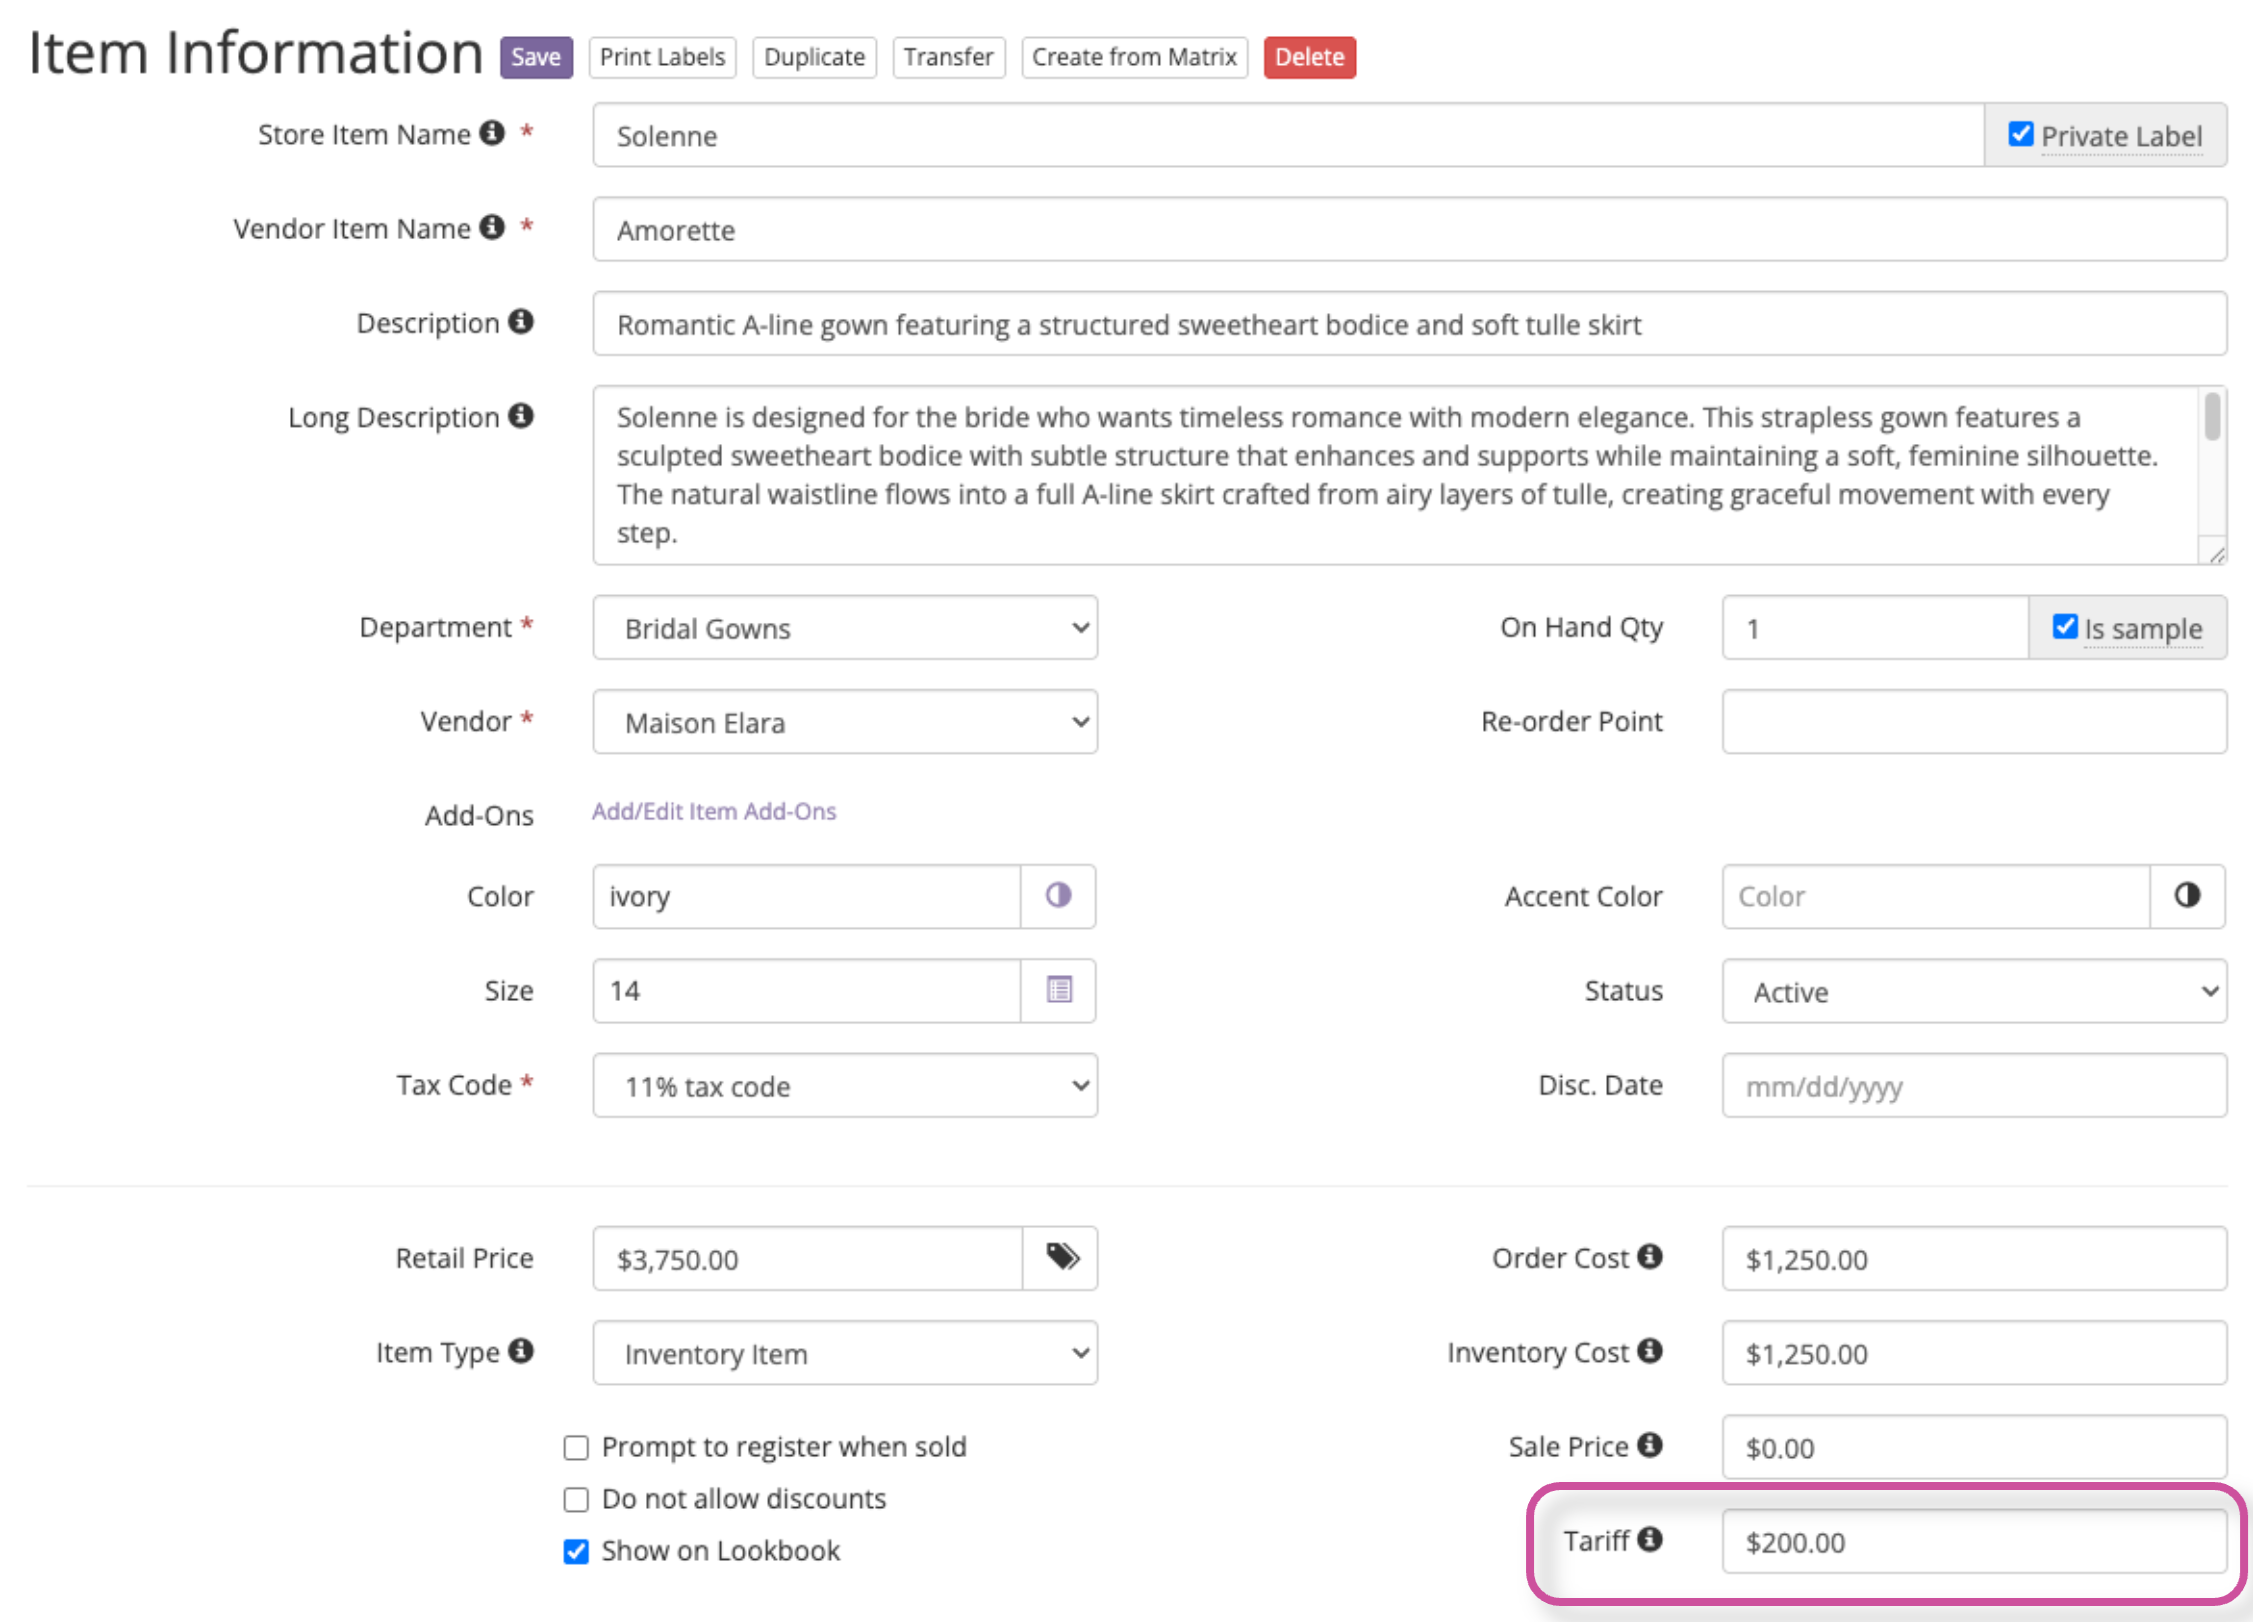
Task: Open the Tax Code dropdown
Action: 845,1086
